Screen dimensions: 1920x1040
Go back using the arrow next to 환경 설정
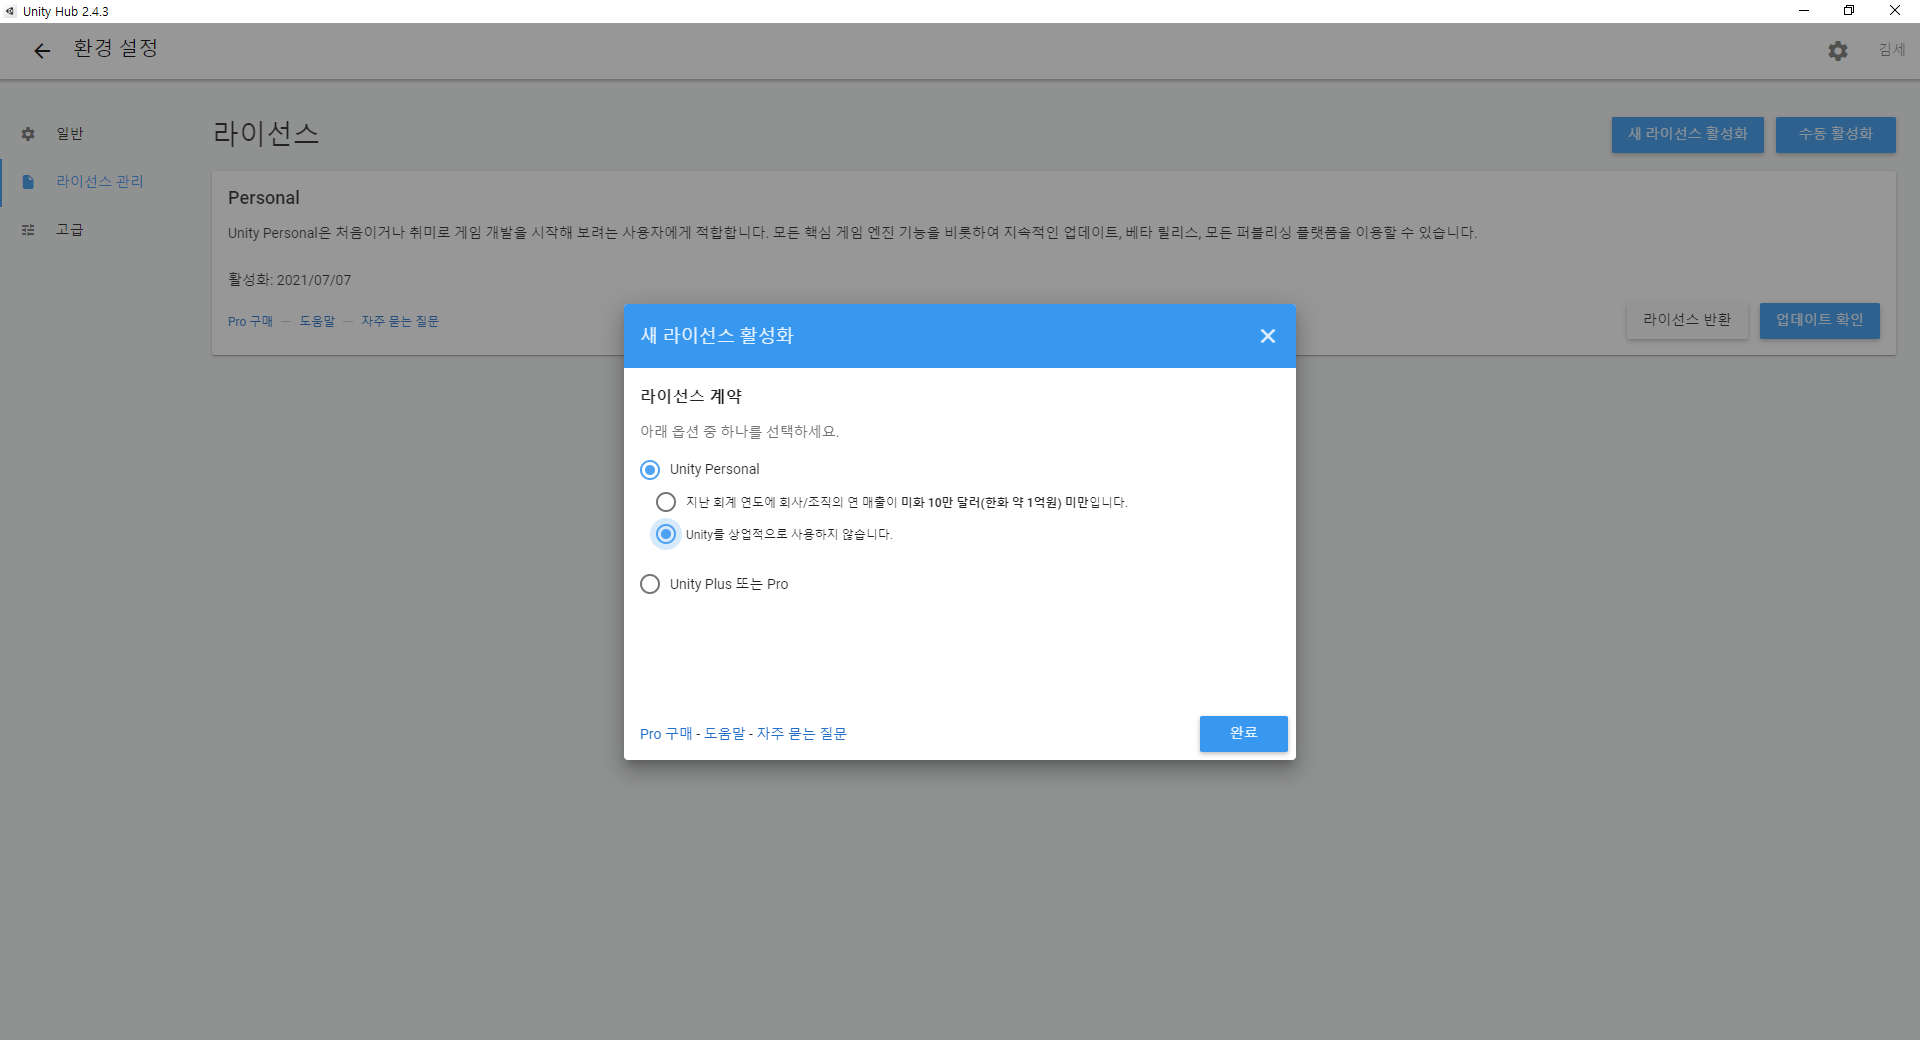pyautogui.click(x=41, y=50)
